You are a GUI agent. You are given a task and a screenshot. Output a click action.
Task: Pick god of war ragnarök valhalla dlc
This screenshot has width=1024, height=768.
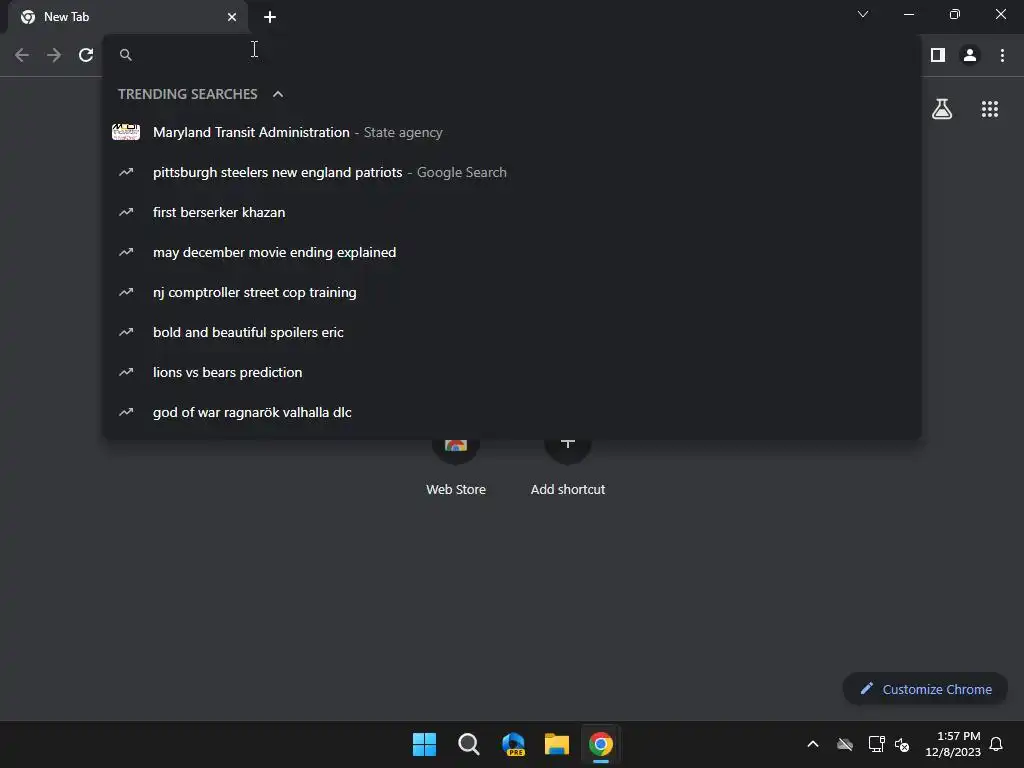tap(512, 412)
